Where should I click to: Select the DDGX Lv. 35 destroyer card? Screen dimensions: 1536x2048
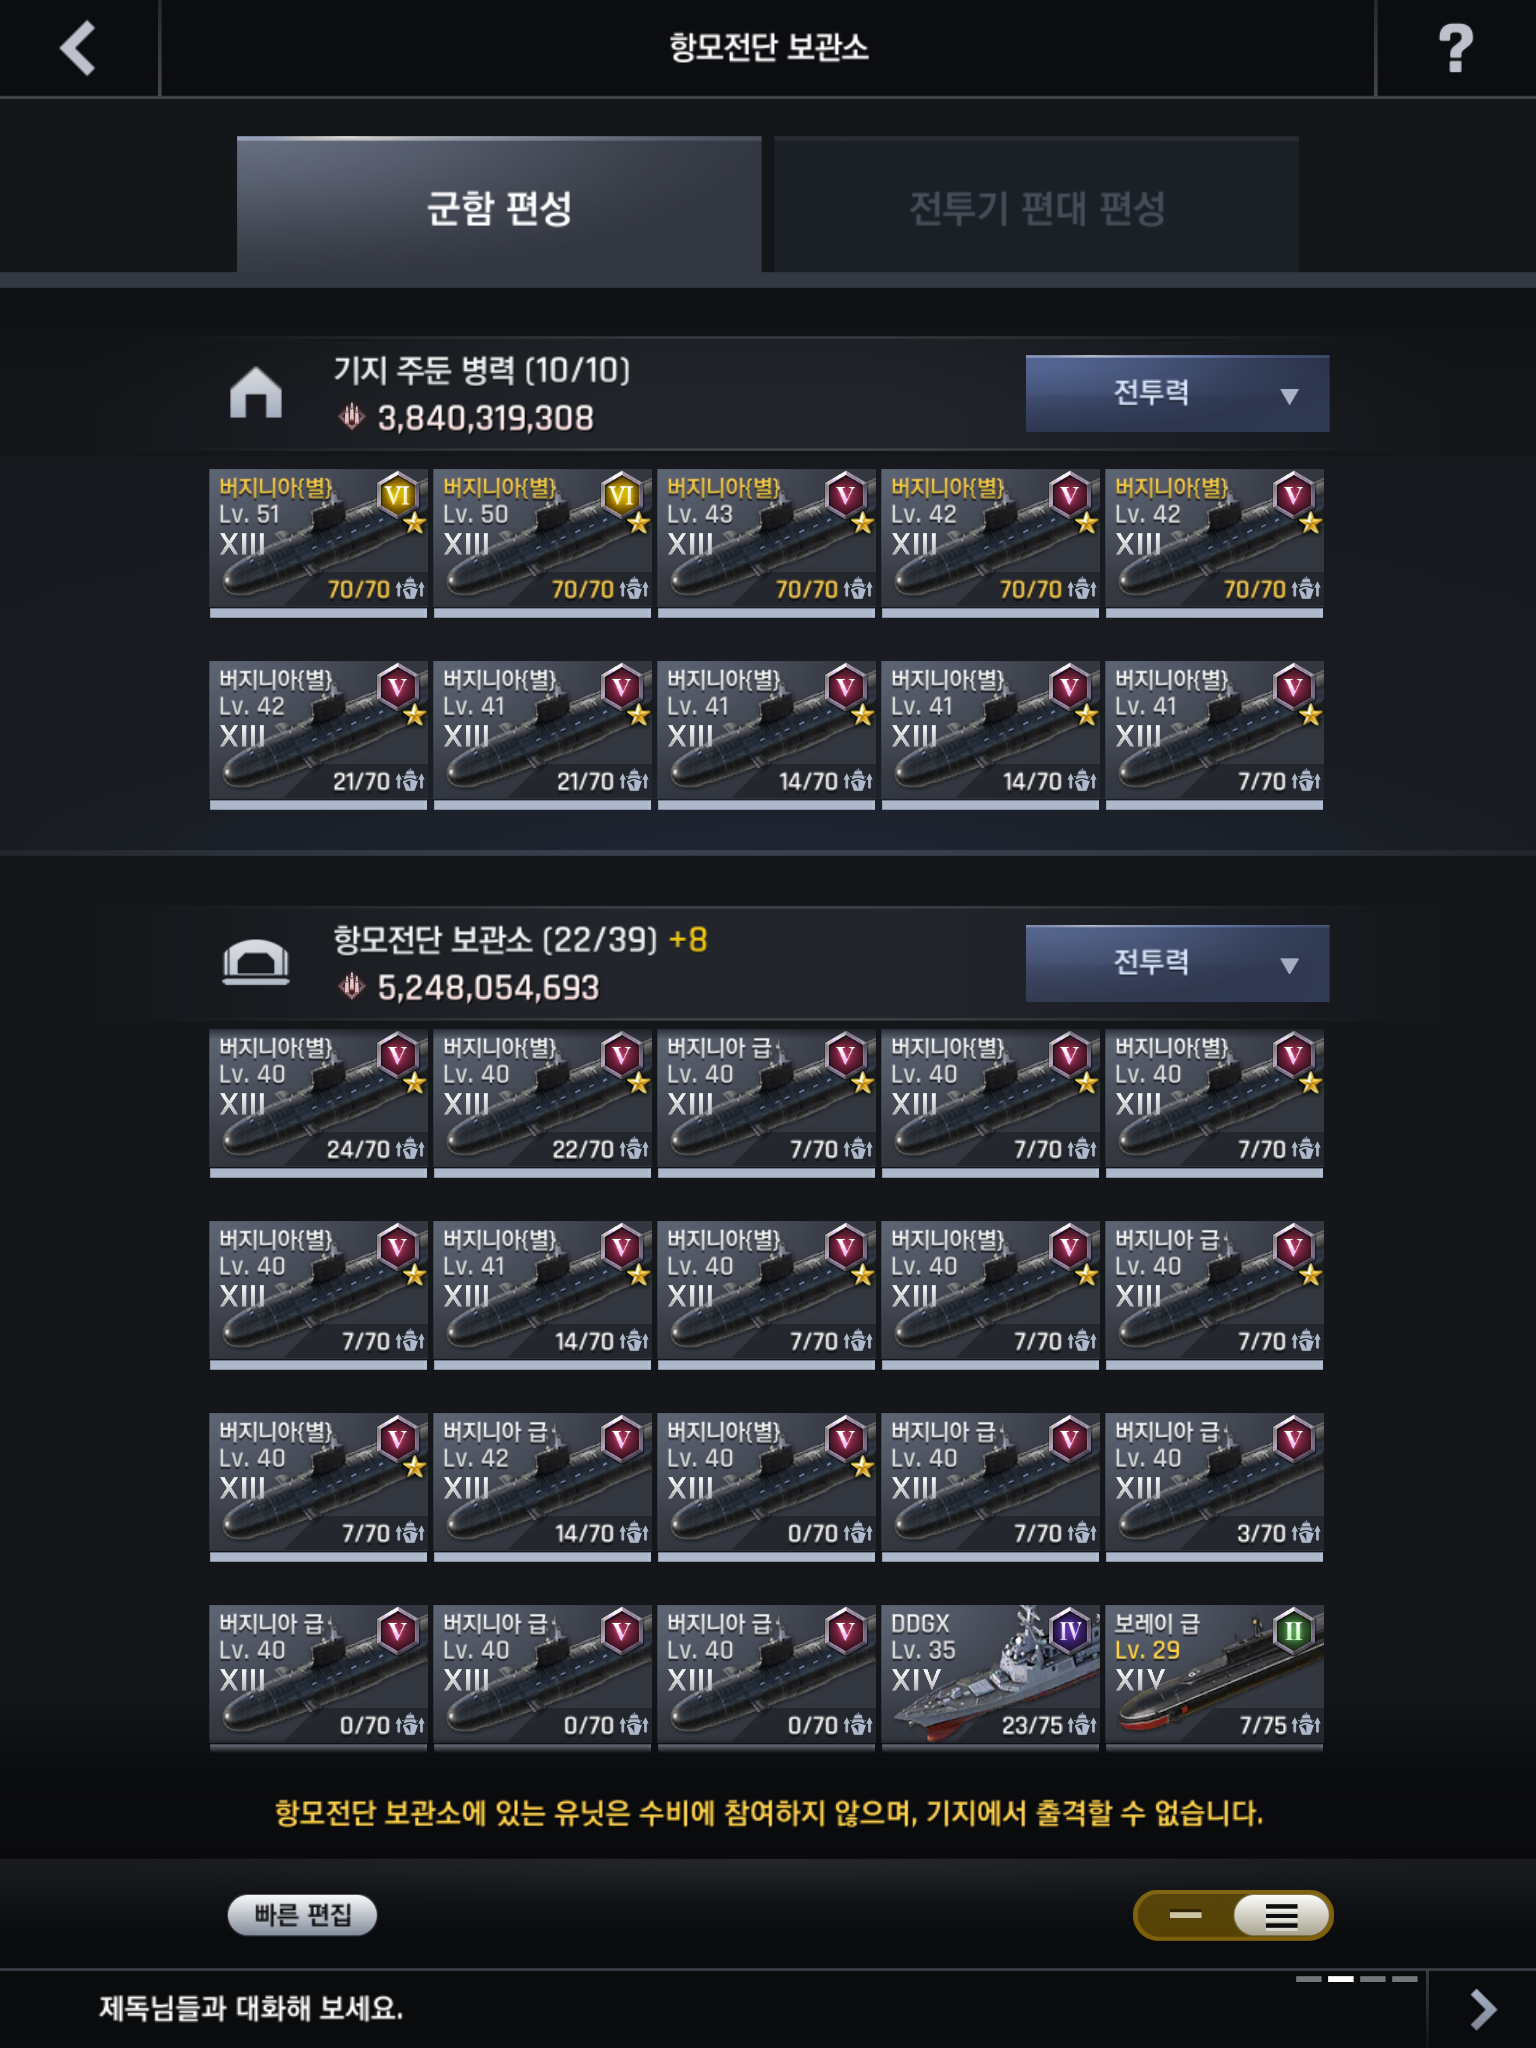click(990, 1678)
